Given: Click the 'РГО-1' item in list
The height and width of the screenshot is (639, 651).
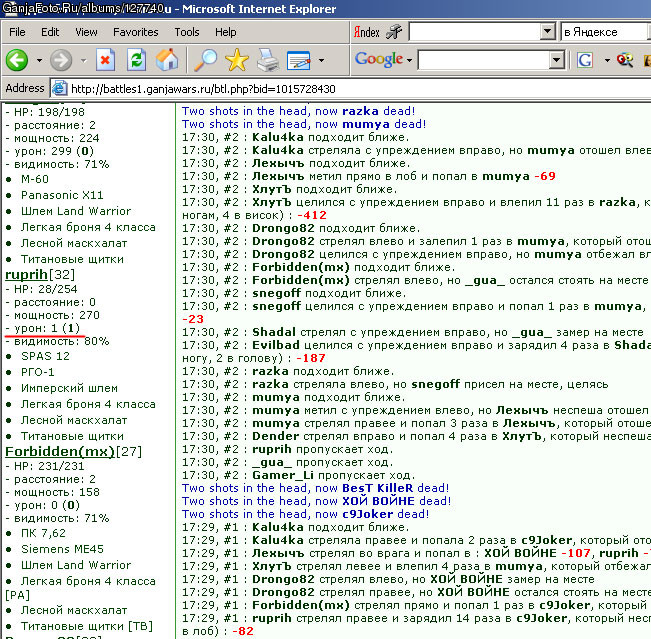Looking at the screenshot, I should [x=37, y=372].
